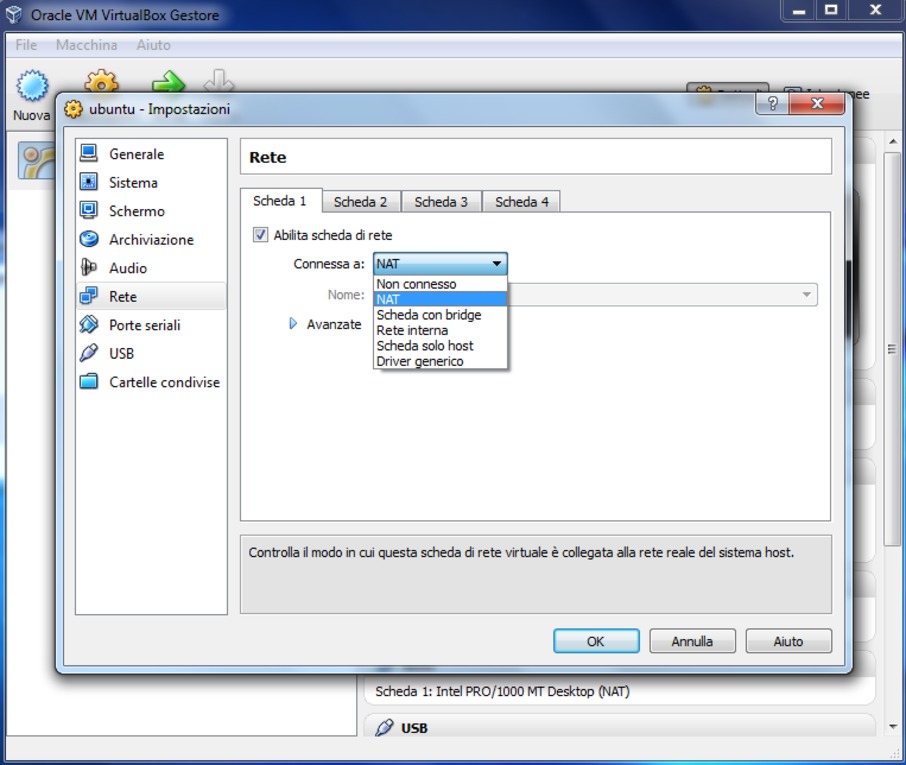Screen dimensions: 906x765
Task: Click the Archiviazione disk icon
Action: [89, 239]
